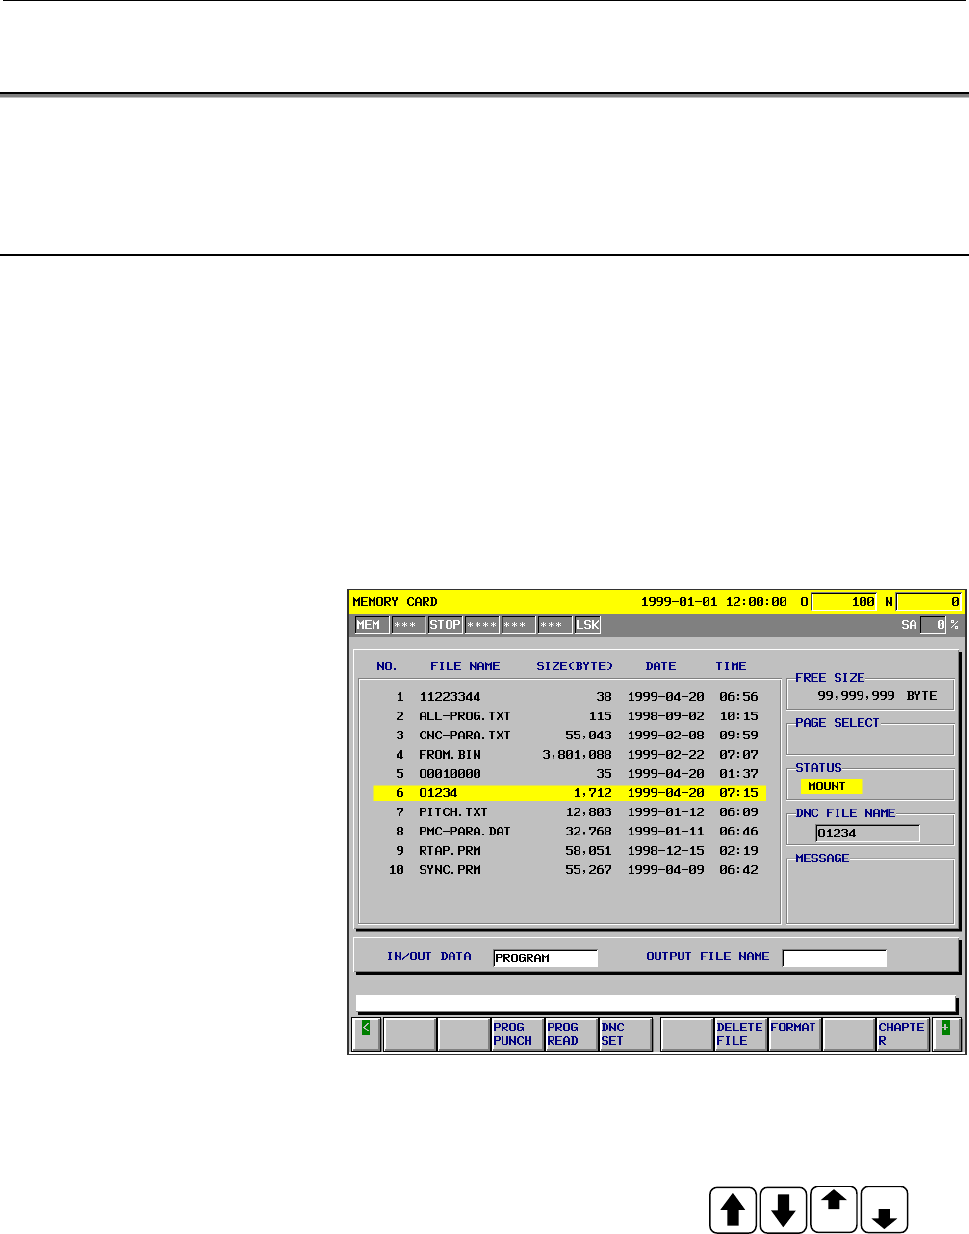Click the page up arrow key
Image resolution: width=969 pixels, height=1234 pixels.
click(834, 1209)
